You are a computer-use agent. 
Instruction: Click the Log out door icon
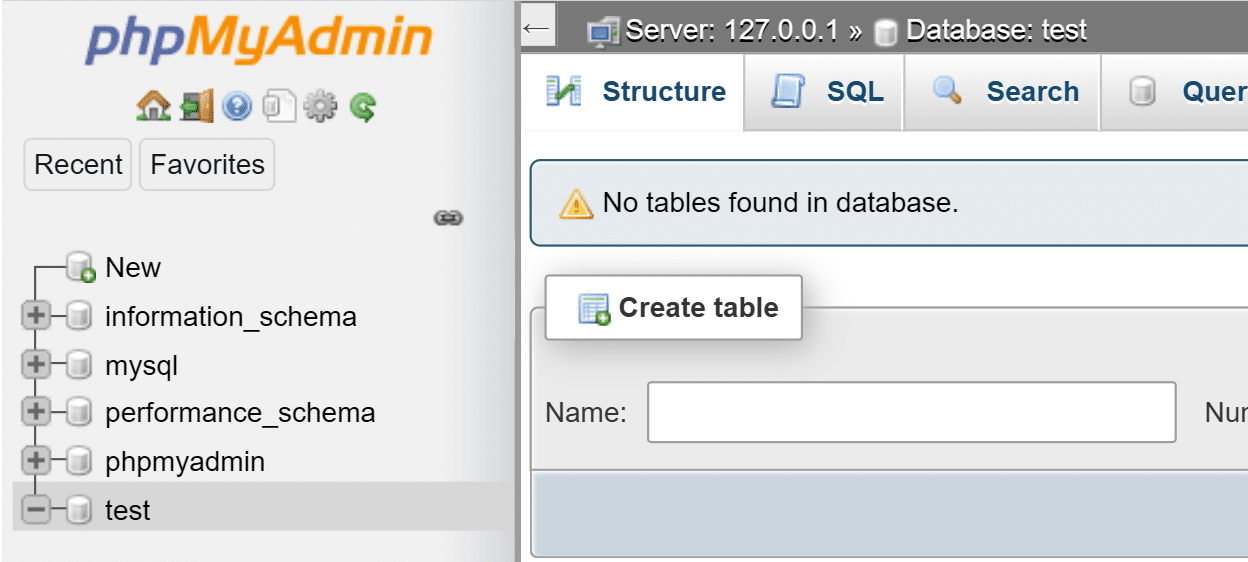(x=196, y=106)
